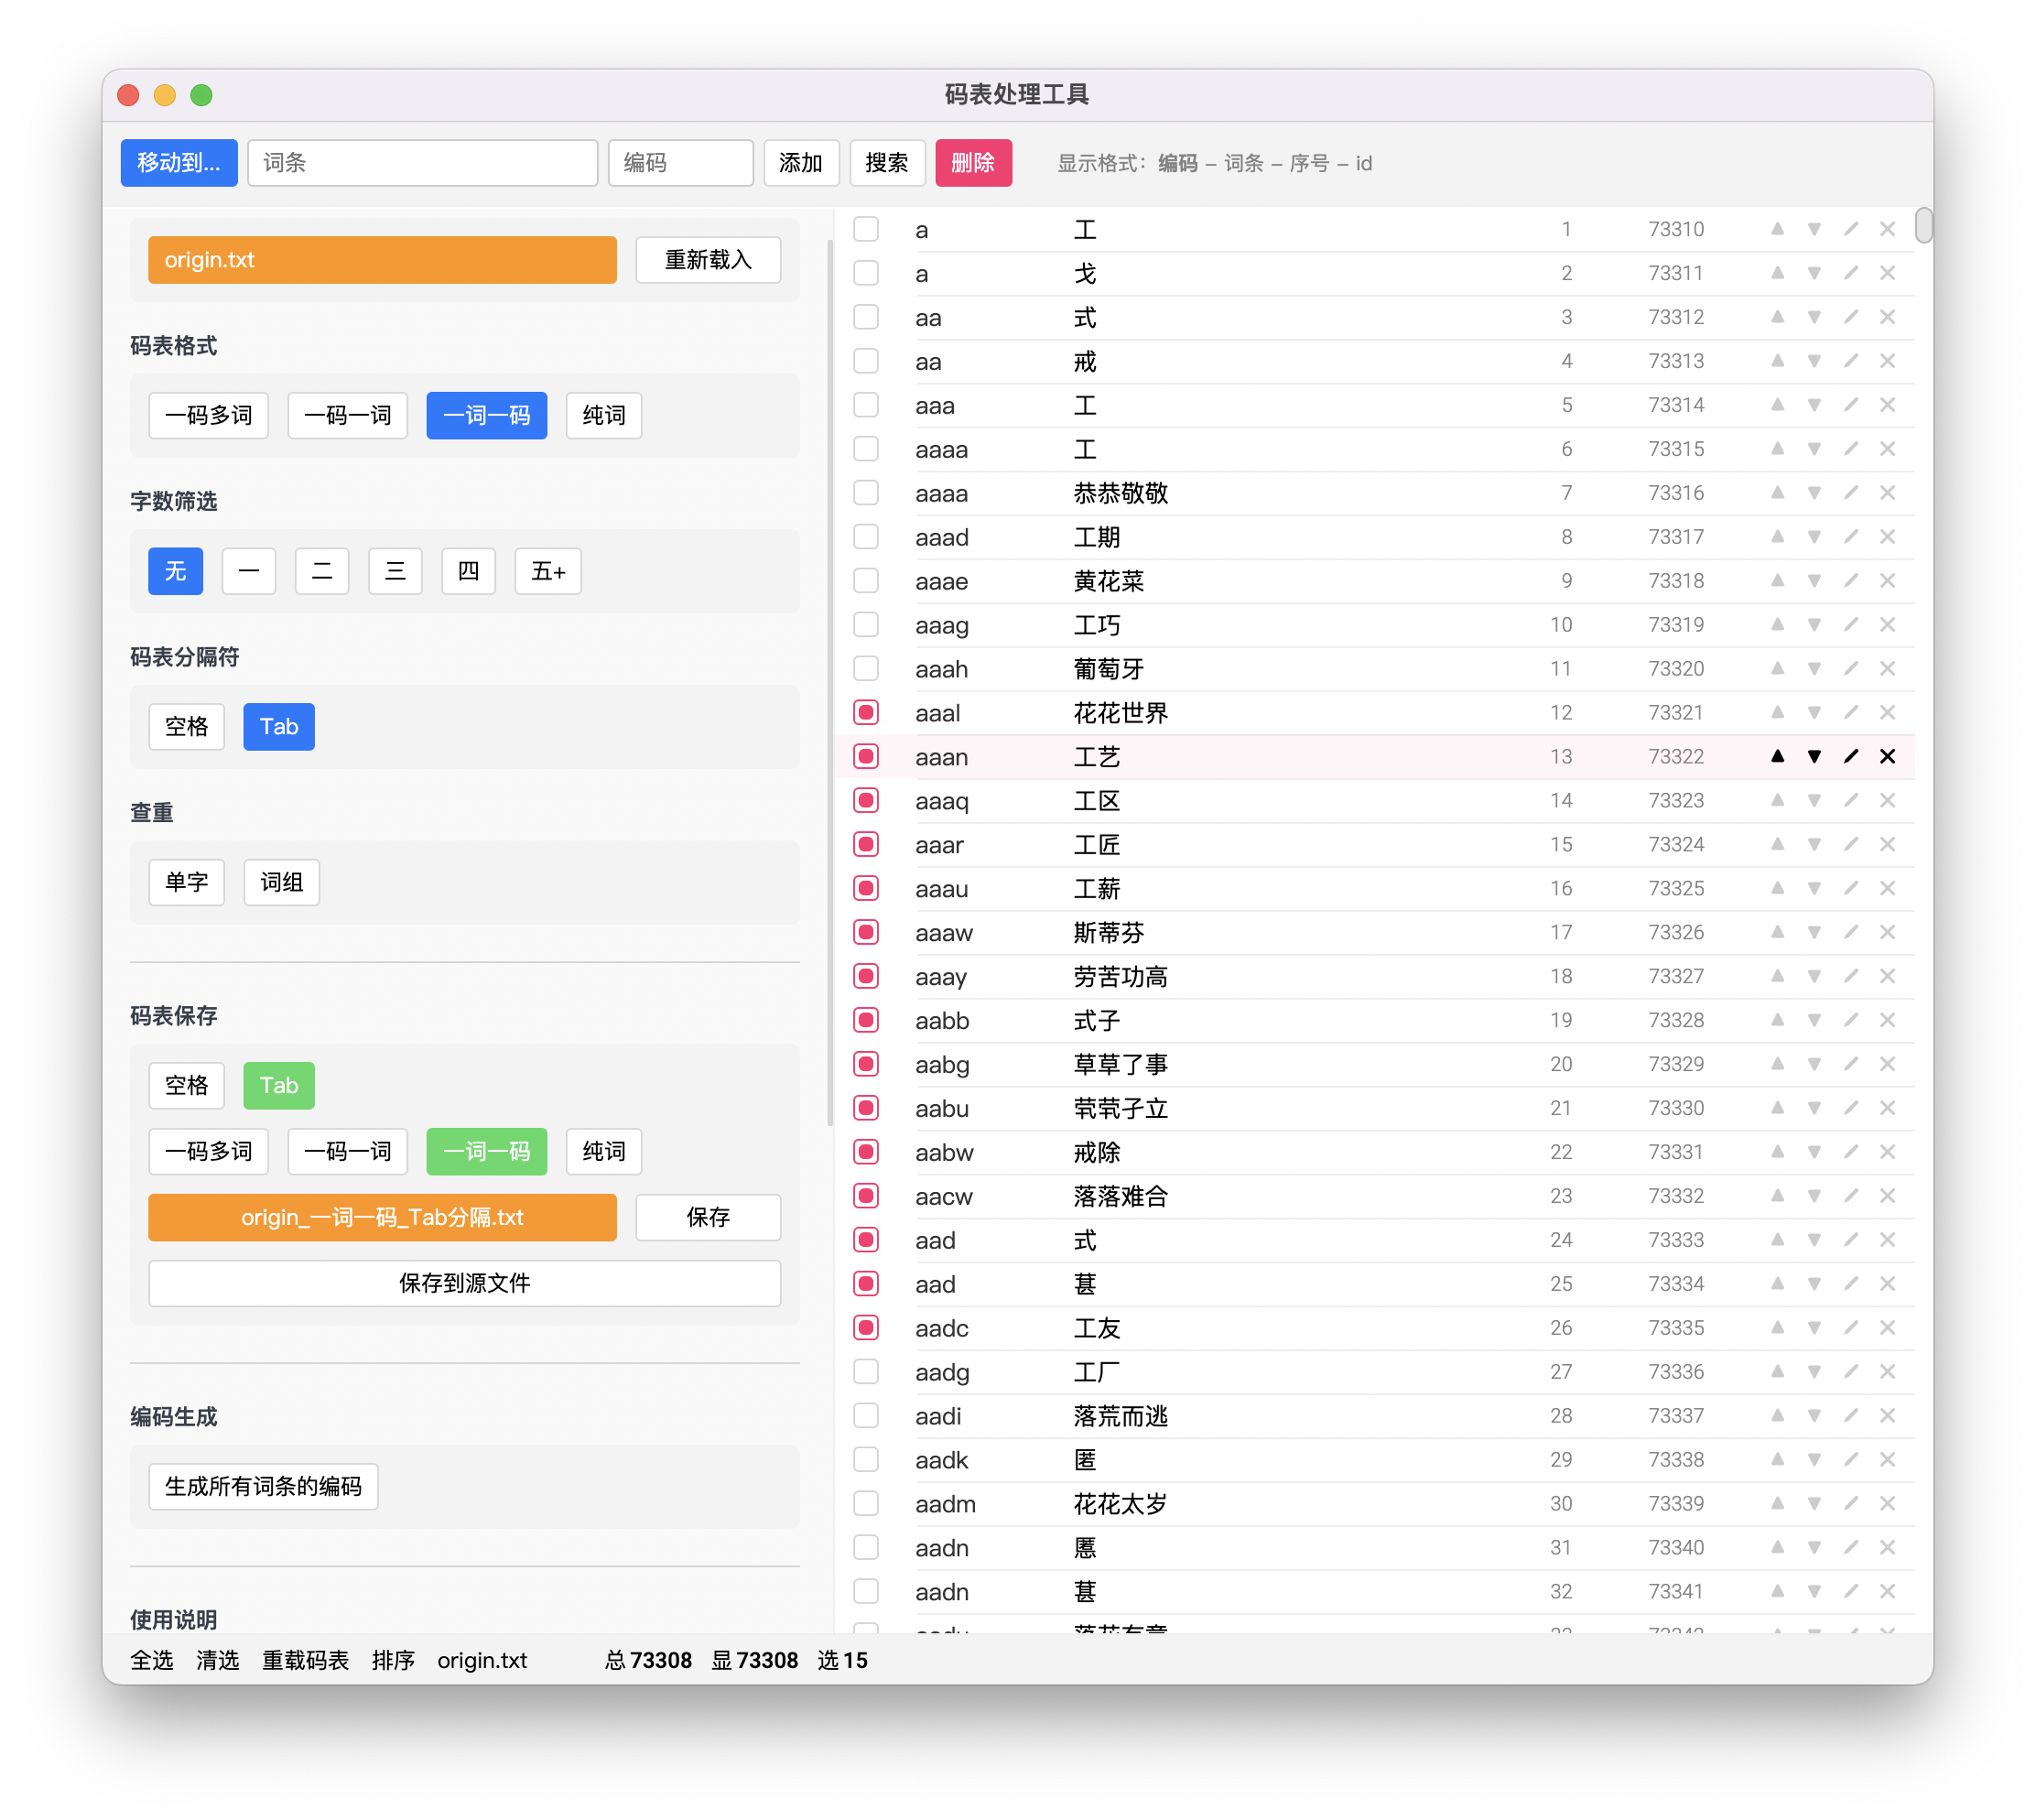This screenshot has height=1820, width=2036.
Task: Delete the 落落难合 entry
Action: click(x=1887, y=1196)
